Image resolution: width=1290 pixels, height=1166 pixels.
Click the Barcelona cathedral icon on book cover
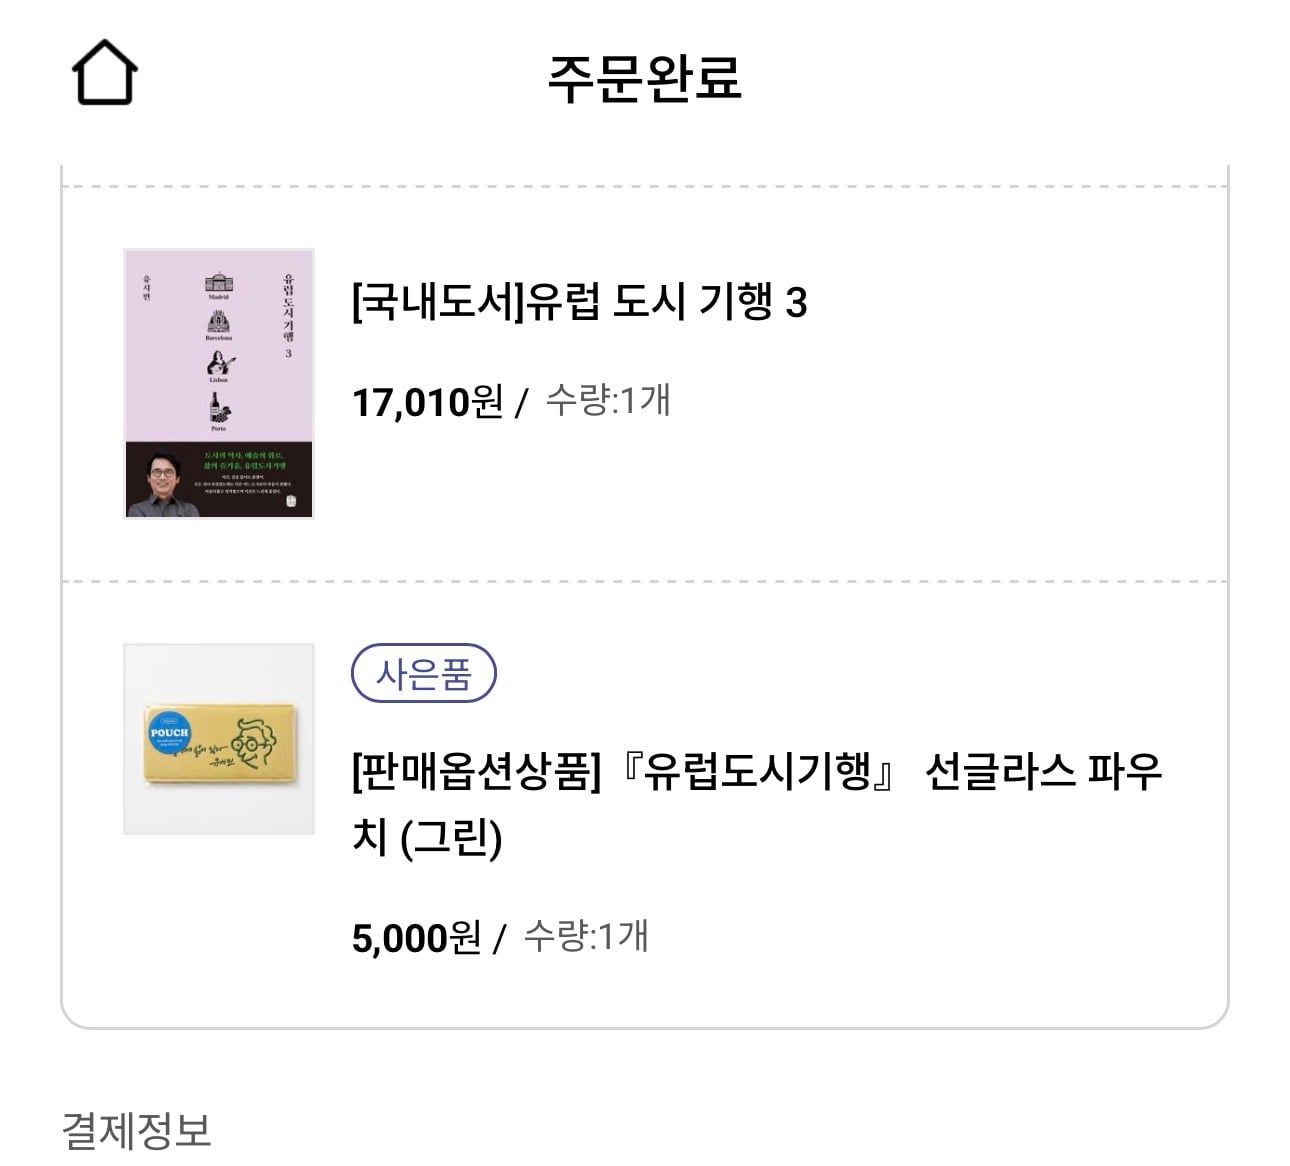(x=219, y=322)
